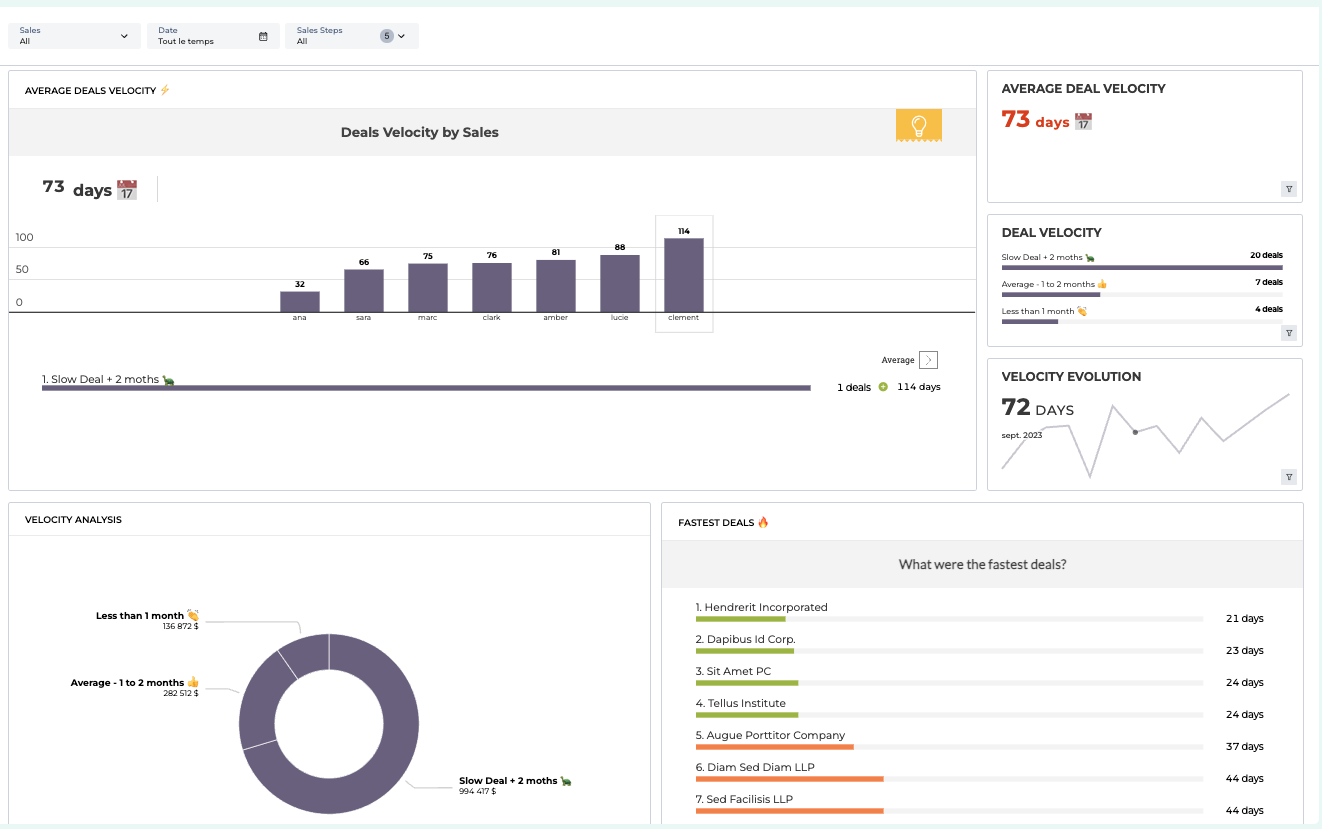Screen dimensions: 1322x829
Task: Click the Slow Deal 20 deals progress bar
Action: tap(1141, 268)
